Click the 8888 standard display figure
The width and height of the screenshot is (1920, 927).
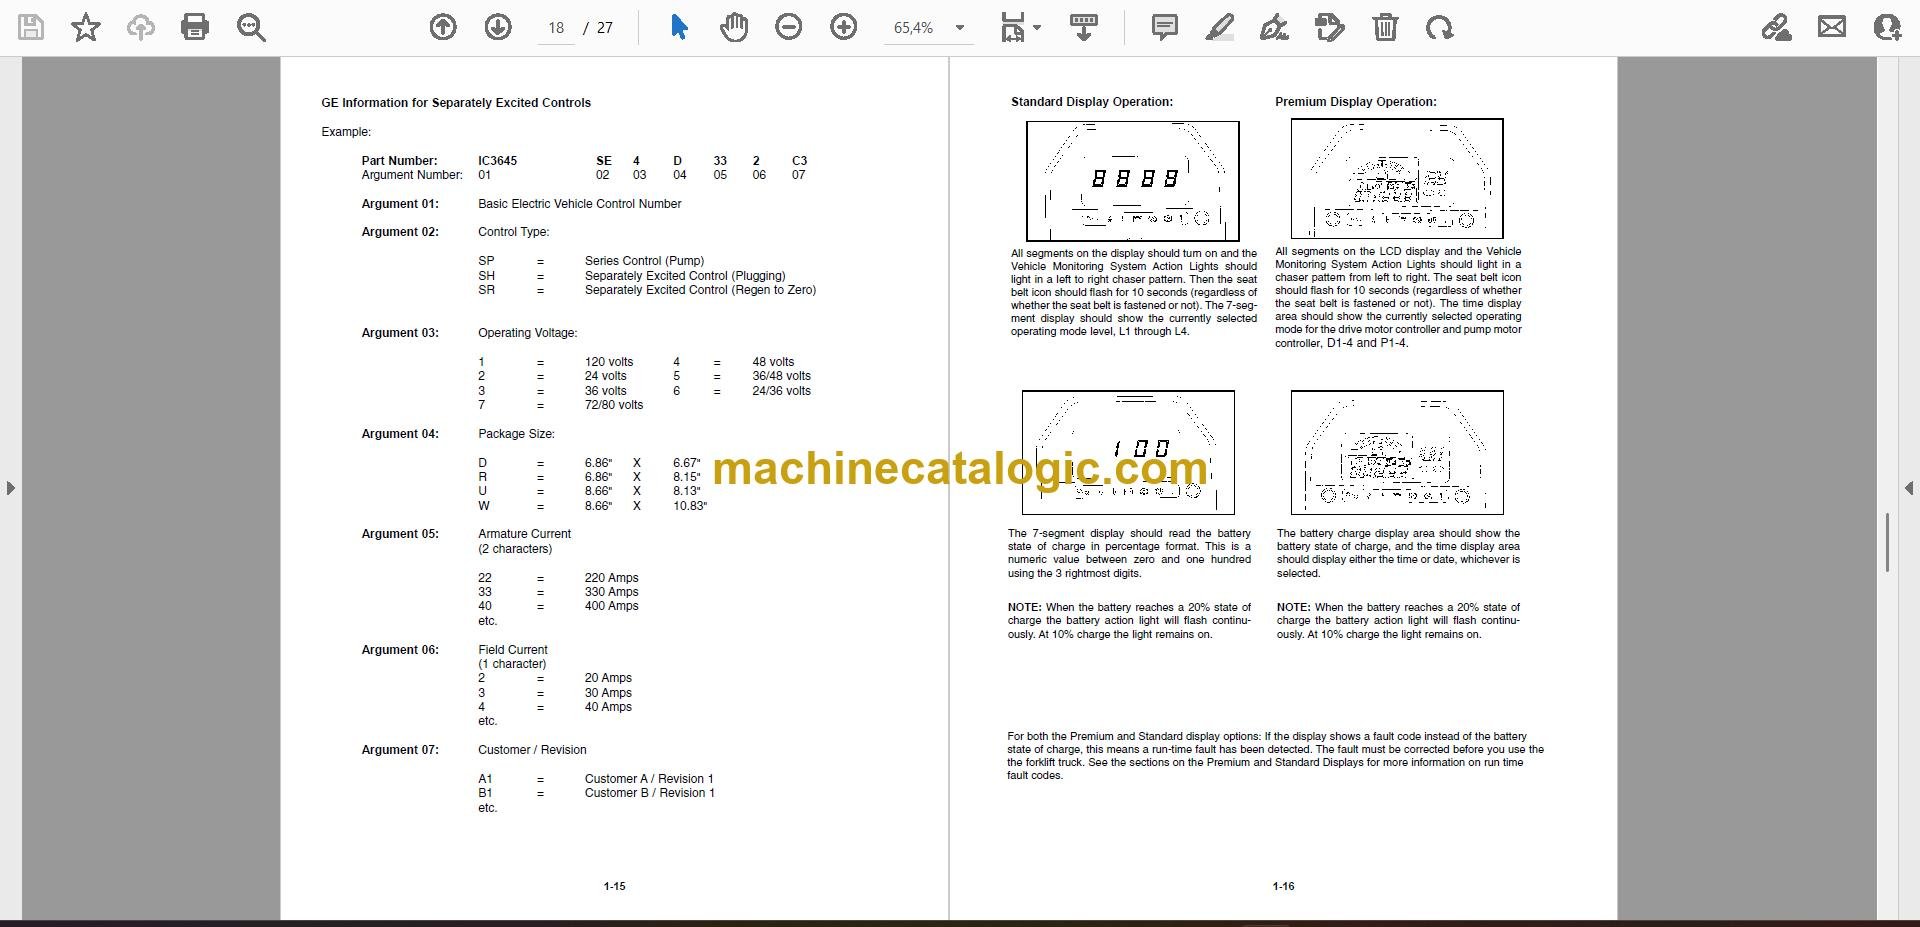pos(1133,181)
